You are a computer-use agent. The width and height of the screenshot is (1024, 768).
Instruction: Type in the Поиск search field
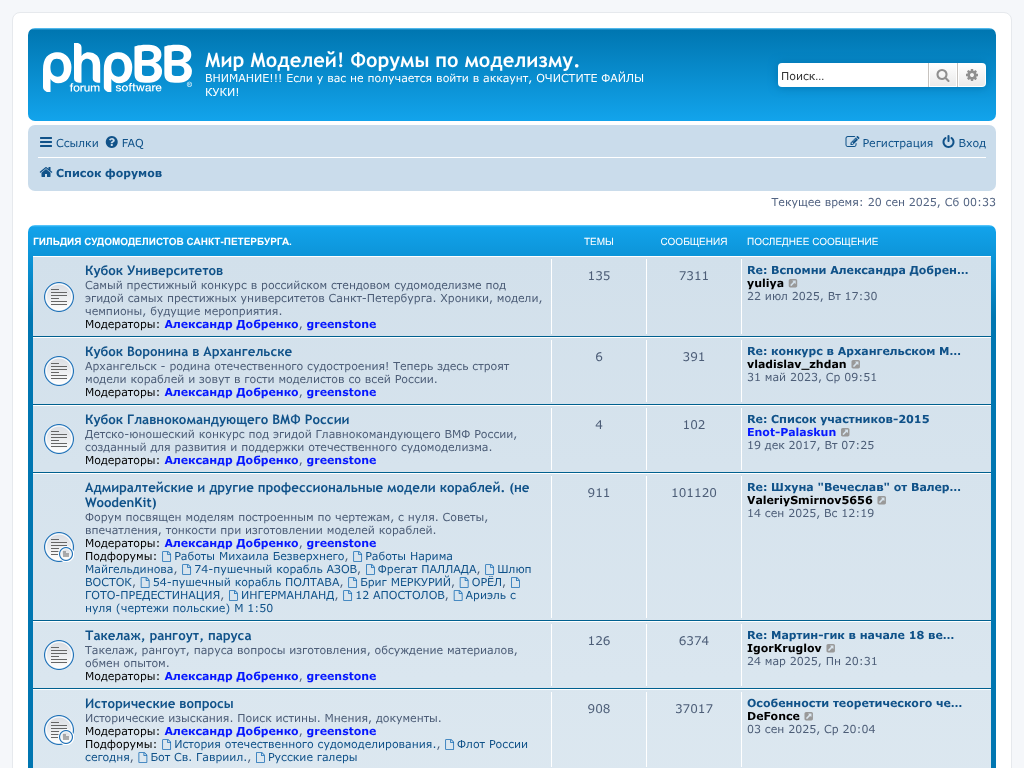click(852, 76)
